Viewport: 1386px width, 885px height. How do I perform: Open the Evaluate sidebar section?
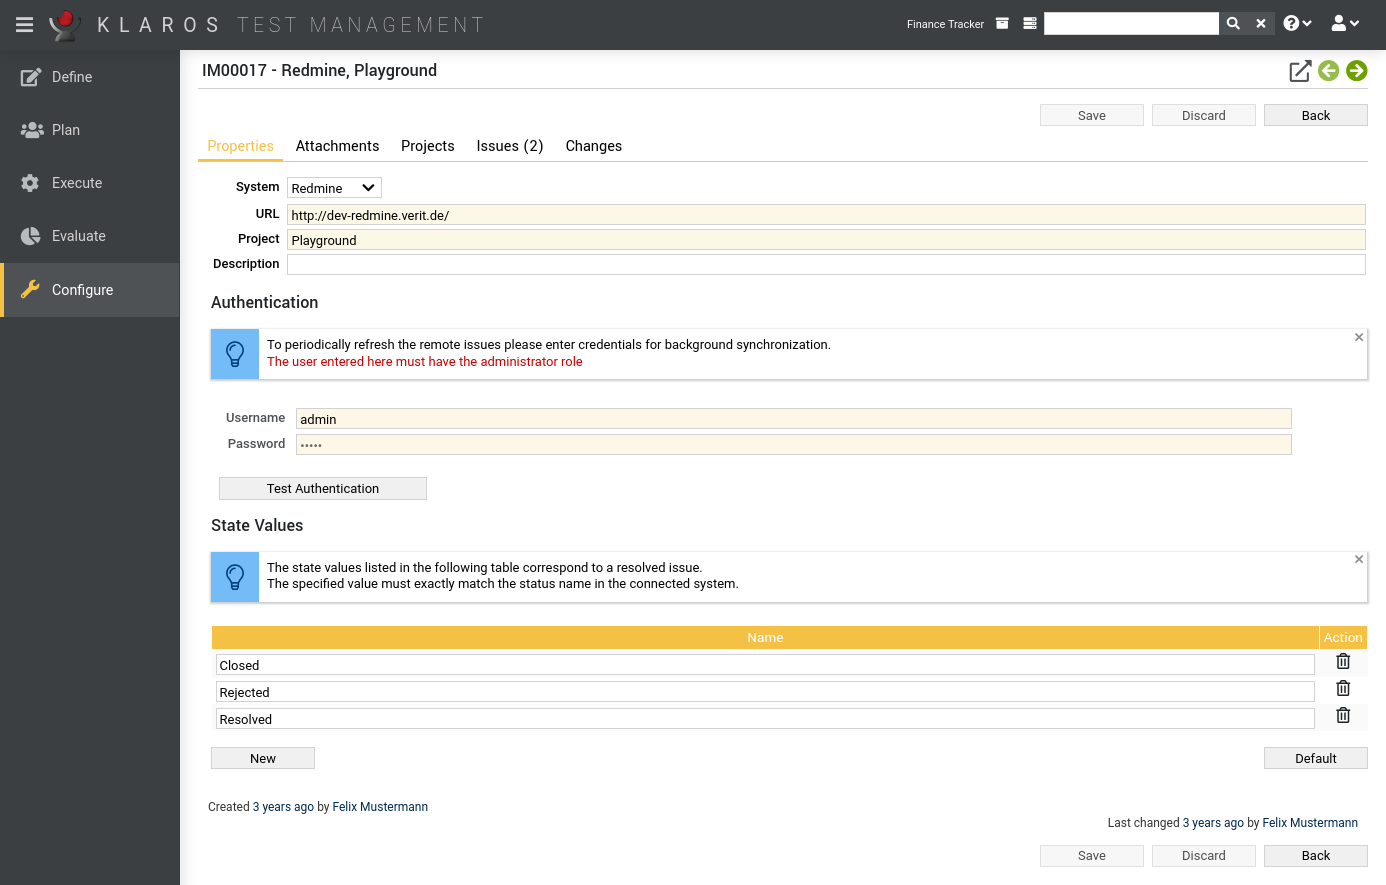pos(78,236)
